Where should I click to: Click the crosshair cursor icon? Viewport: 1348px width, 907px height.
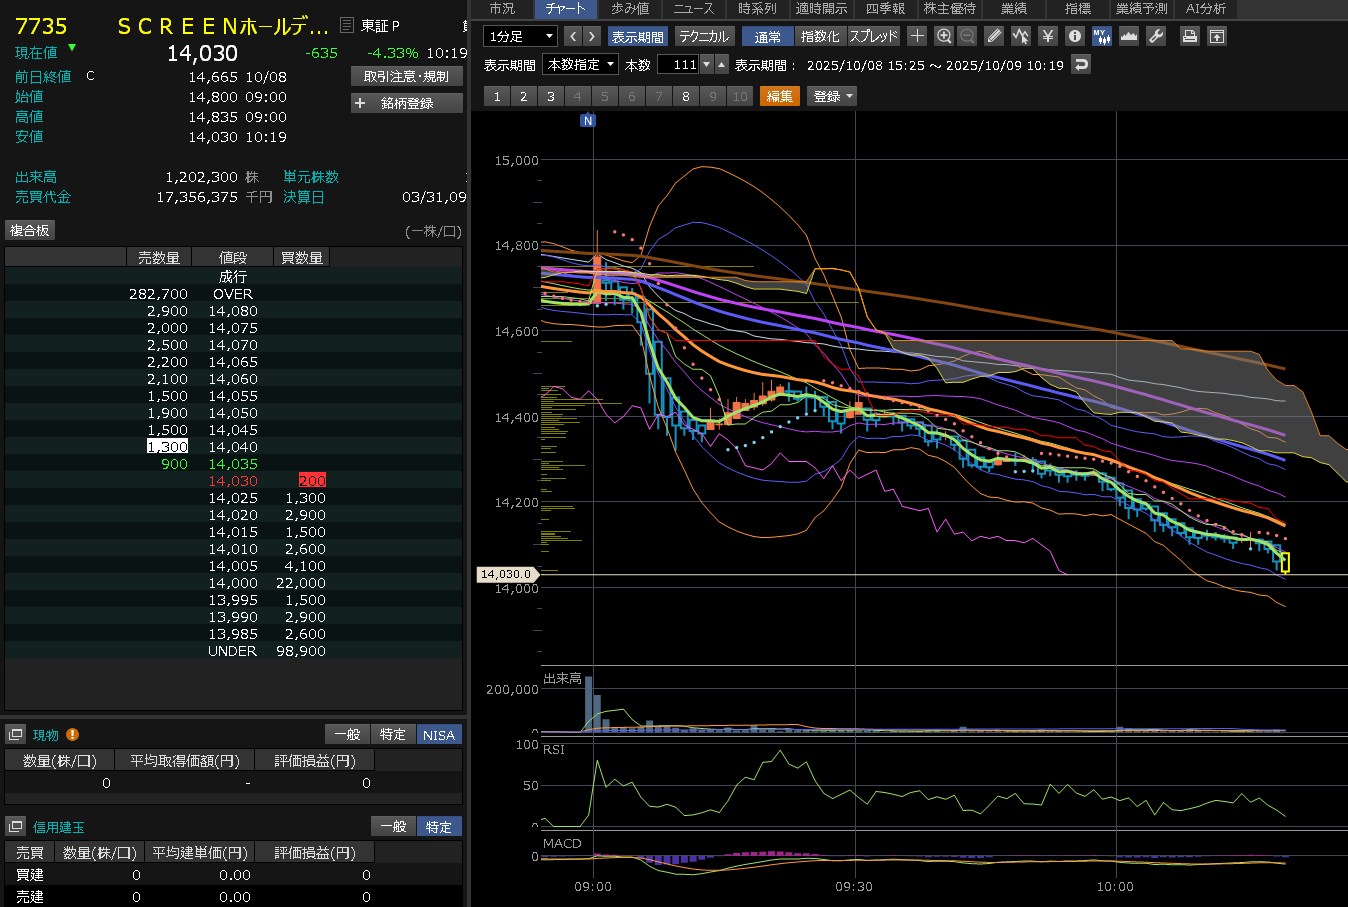pyautogui.click(x=917, y=36)
